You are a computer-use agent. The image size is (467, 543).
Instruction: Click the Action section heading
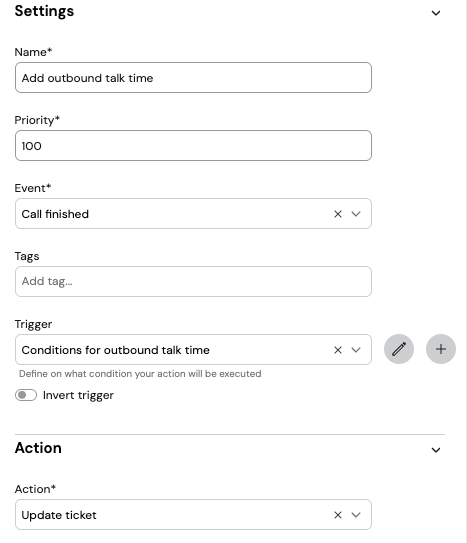pyautogui.click(x=38, y=448)
